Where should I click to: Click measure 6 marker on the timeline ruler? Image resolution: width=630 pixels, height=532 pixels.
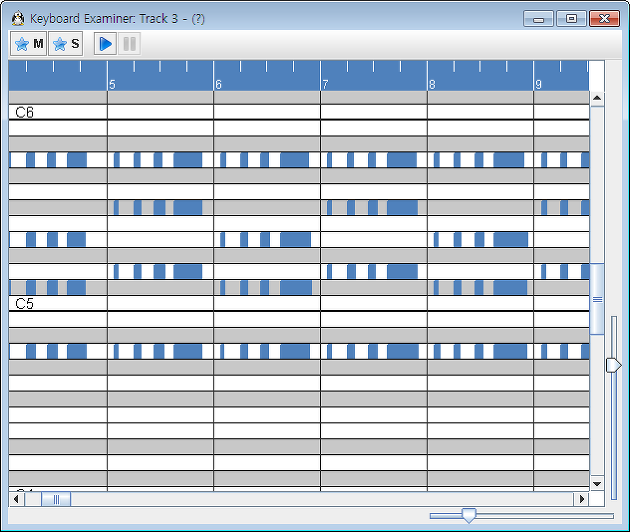tap(218, 84)
